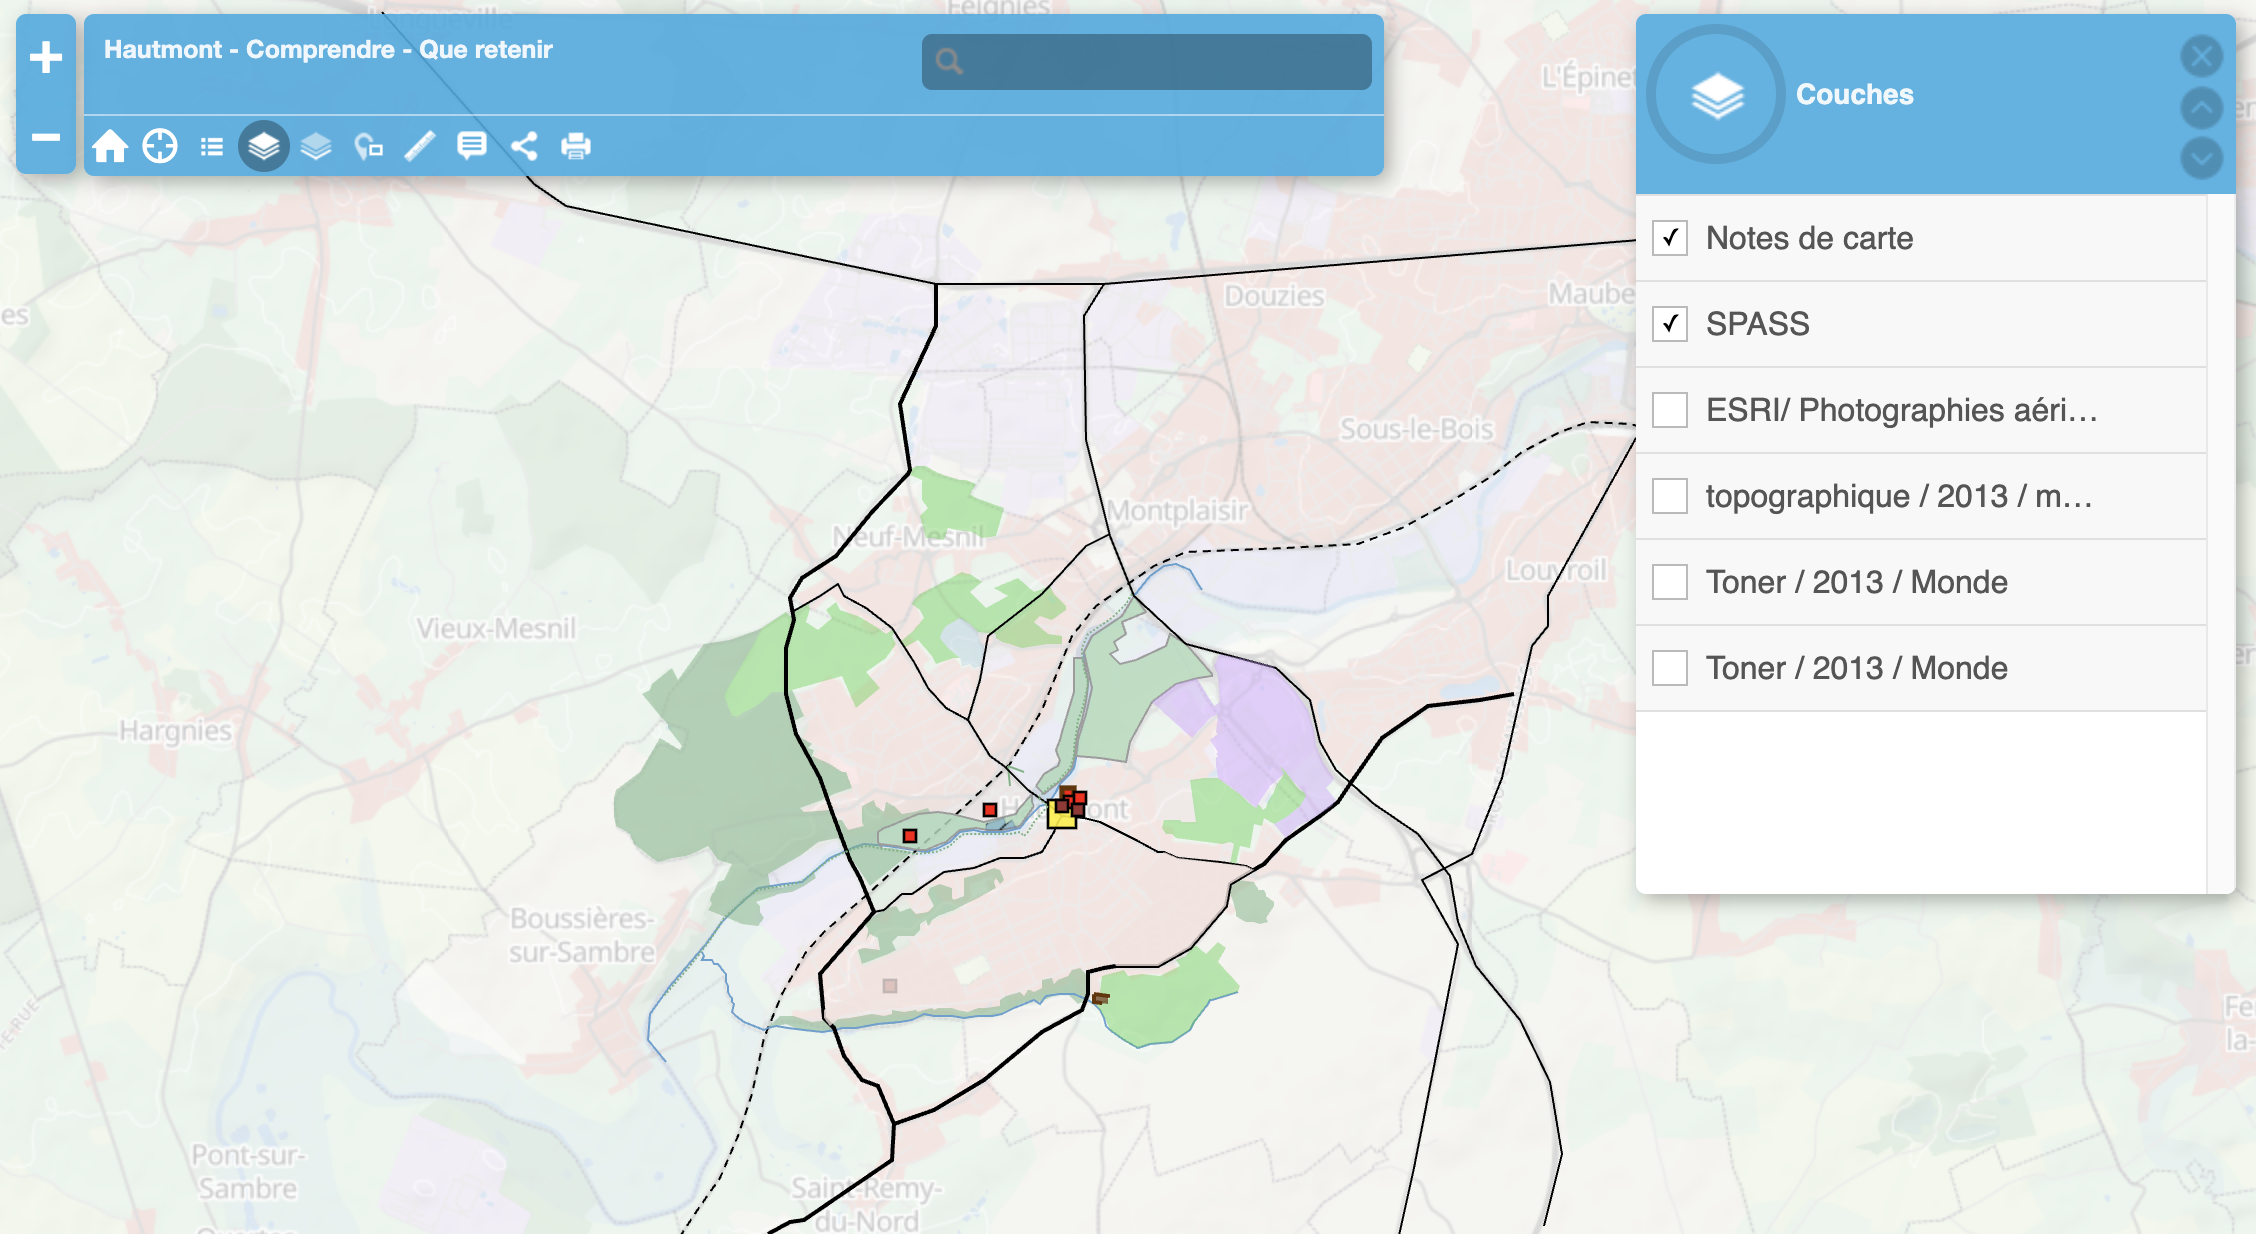
Task: Open the legend list icon
Action: point(211,147)
